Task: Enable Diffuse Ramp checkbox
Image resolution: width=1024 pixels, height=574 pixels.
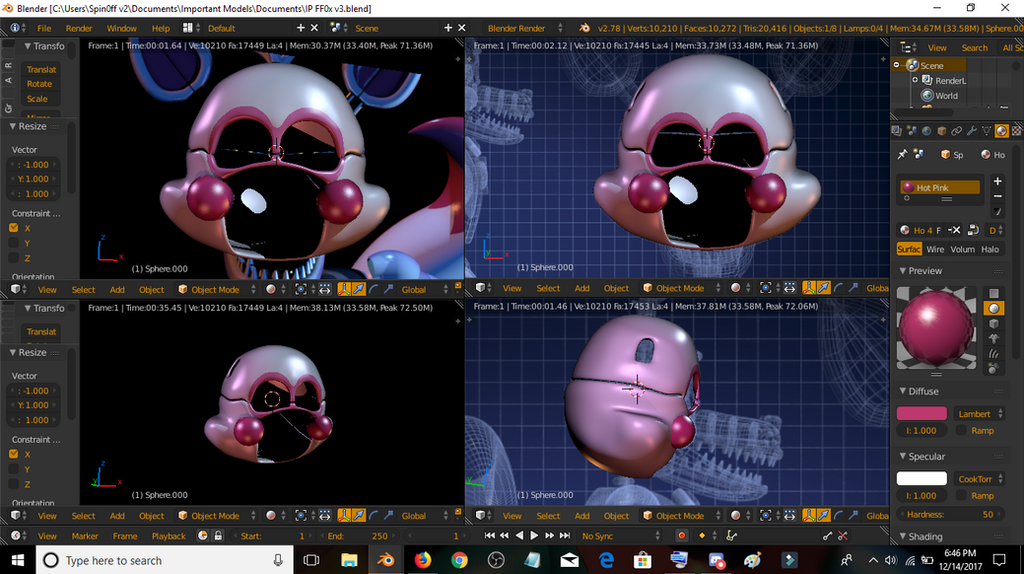Action: [x=961, y=430]
